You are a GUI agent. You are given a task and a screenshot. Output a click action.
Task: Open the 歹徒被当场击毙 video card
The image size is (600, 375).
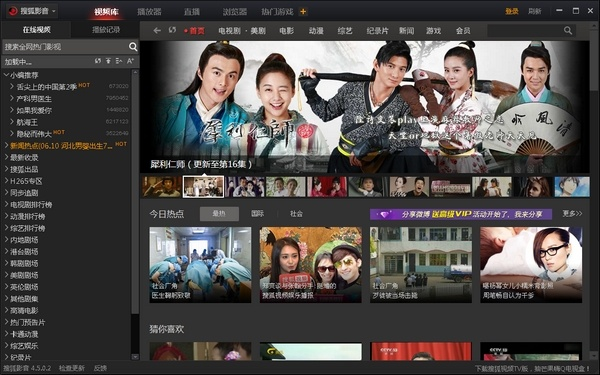(421, 265)
